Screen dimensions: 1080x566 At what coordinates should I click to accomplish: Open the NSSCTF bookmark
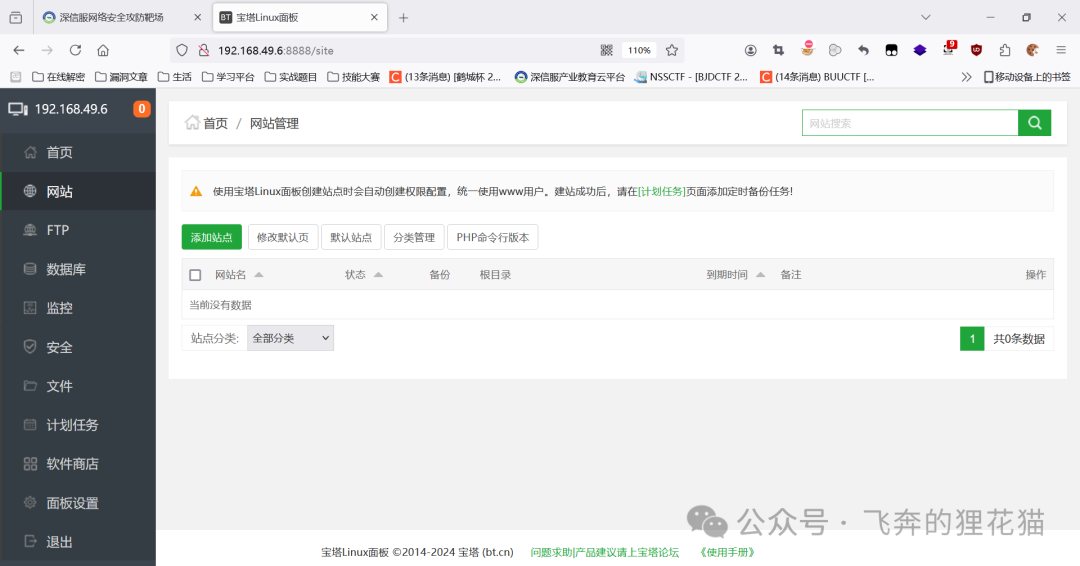pos(692,77)
